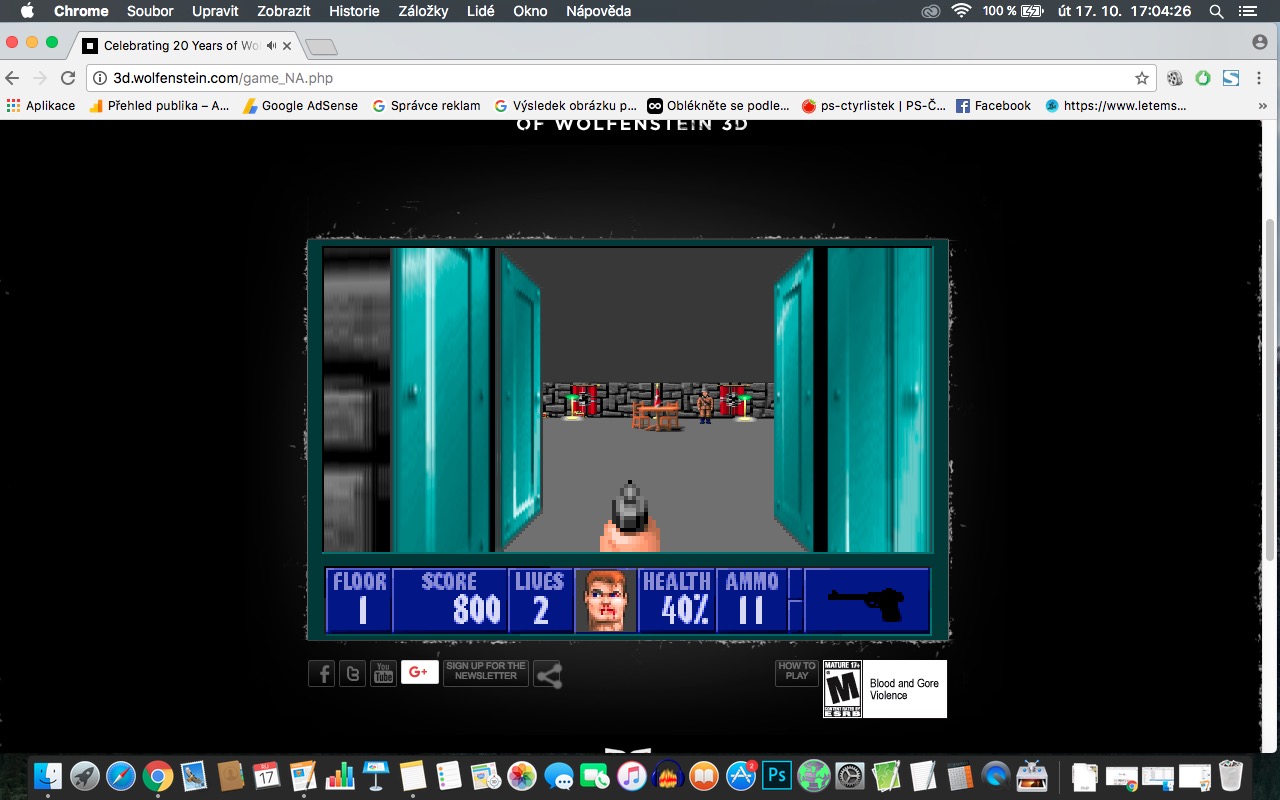Open the Trash in the Dock
Viewport: 1280px width, 800px height.
tap(1231, 776)
